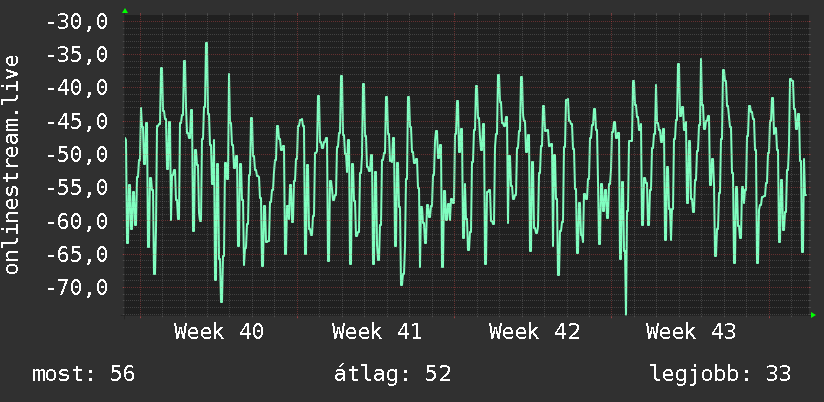Select the Week 41 axis label
Screen dimensions: 824x402
[377, 332]
